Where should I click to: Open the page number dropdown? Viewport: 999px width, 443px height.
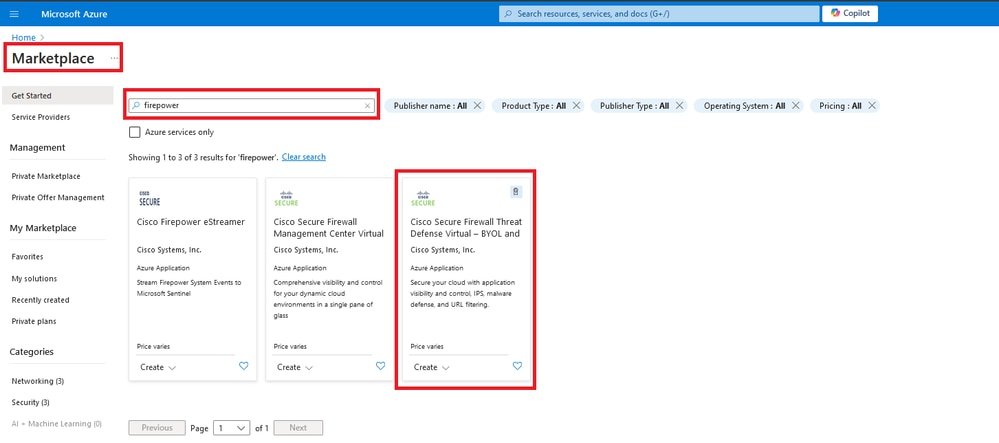pos(232,428)
